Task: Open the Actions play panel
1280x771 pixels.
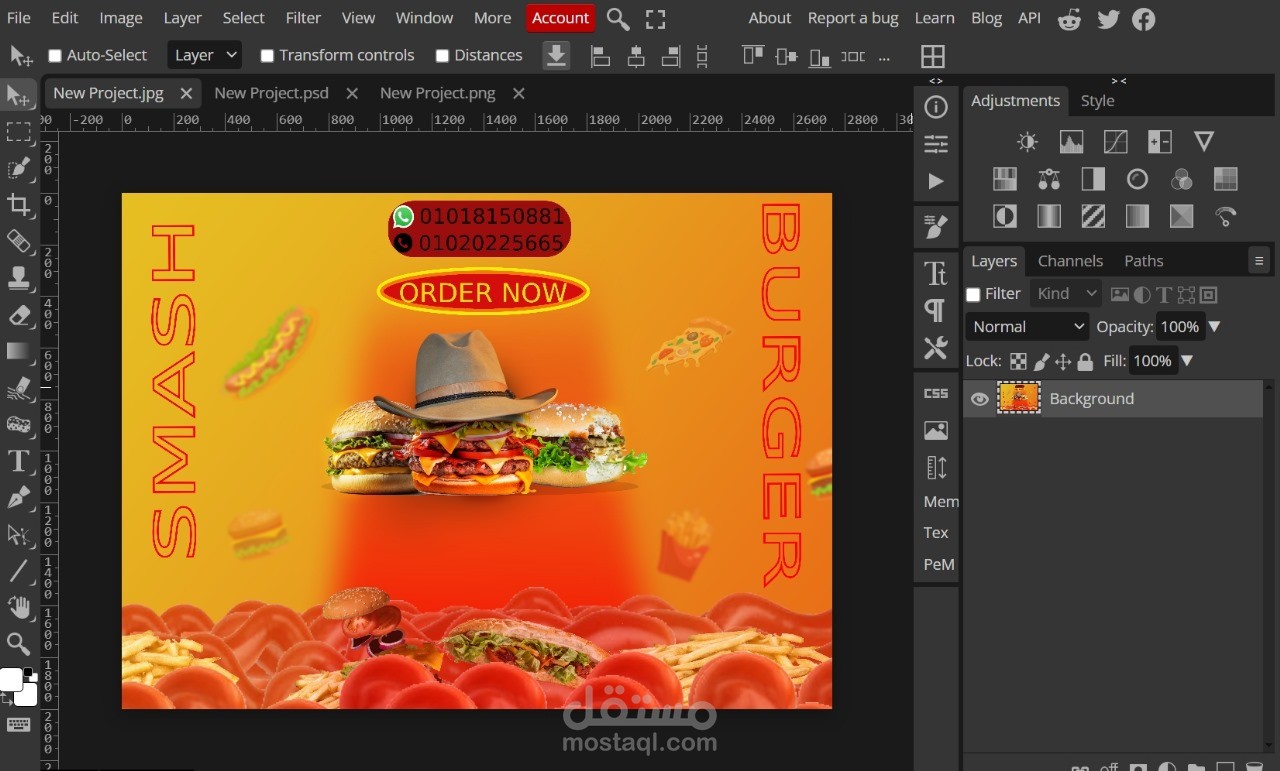Action: (936, 181)
